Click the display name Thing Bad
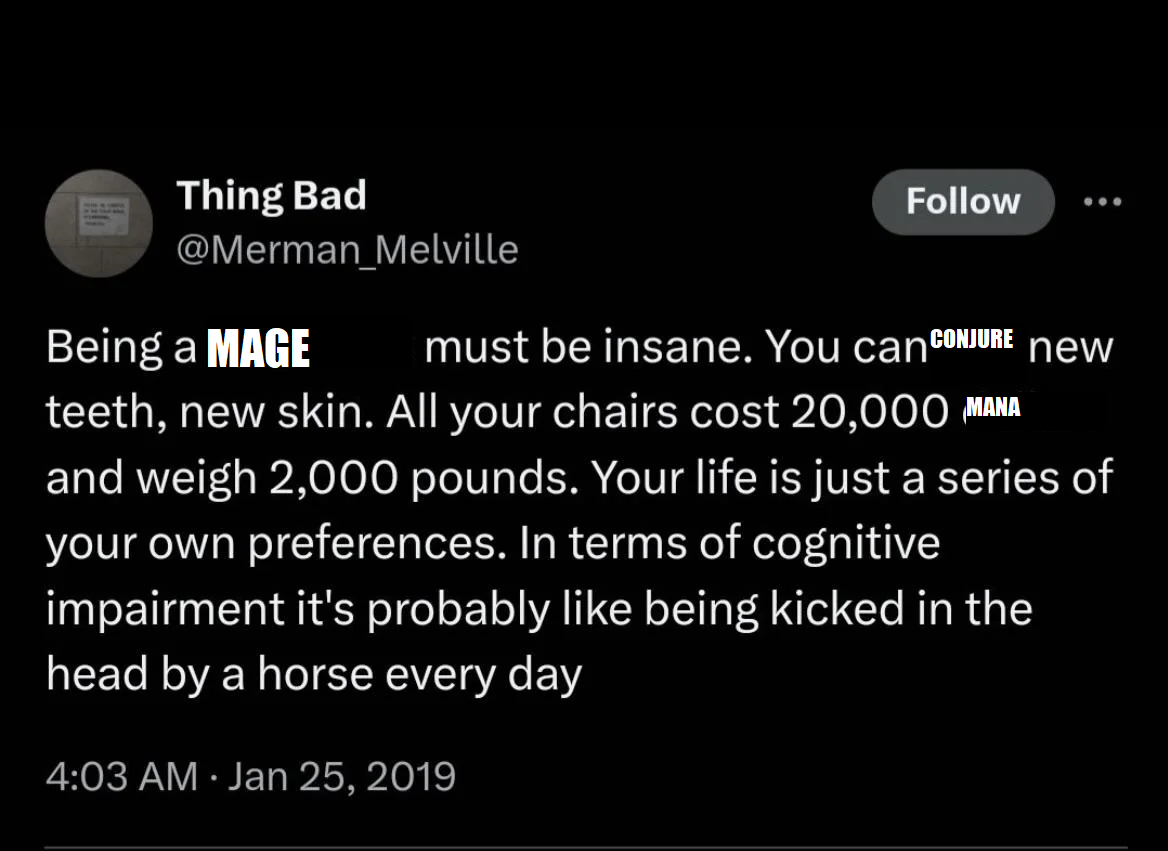Screen dimensions: 1168x851 tap(271, 196)
